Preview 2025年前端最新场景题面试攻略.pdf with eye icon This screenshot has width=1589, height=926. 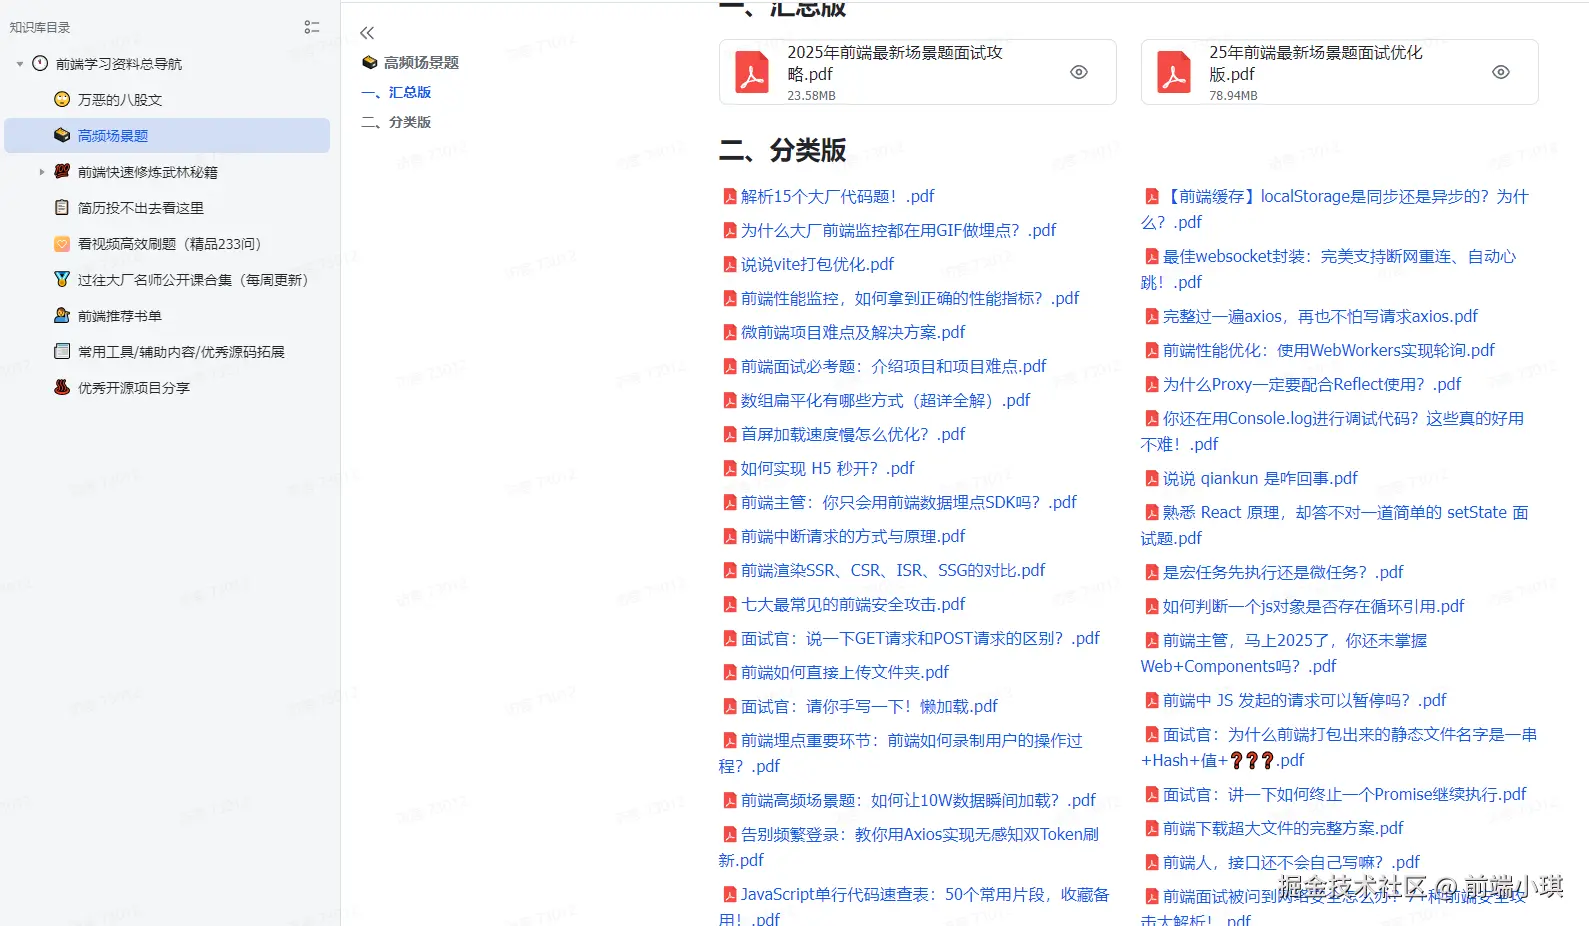click(x=1079, y=72)
